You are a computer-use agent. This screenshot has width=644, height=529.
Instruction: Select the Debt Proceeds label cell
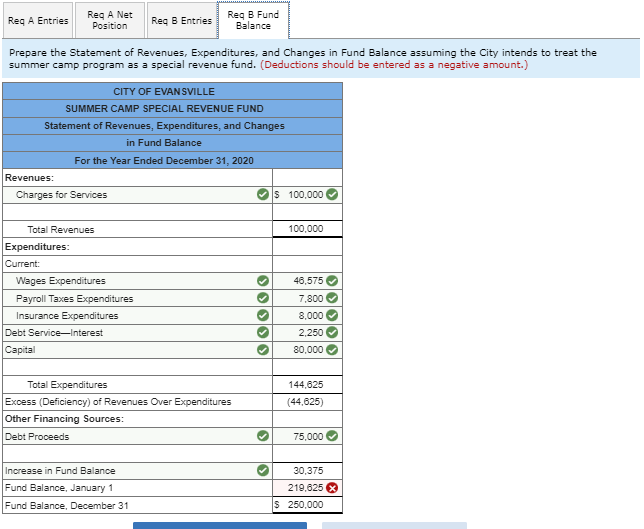138,436
